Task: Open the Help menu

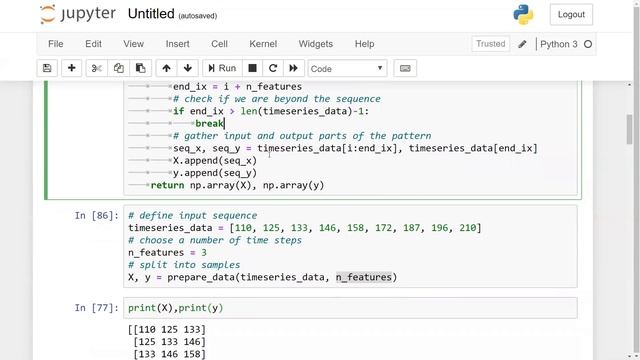Action: point(364,44)
